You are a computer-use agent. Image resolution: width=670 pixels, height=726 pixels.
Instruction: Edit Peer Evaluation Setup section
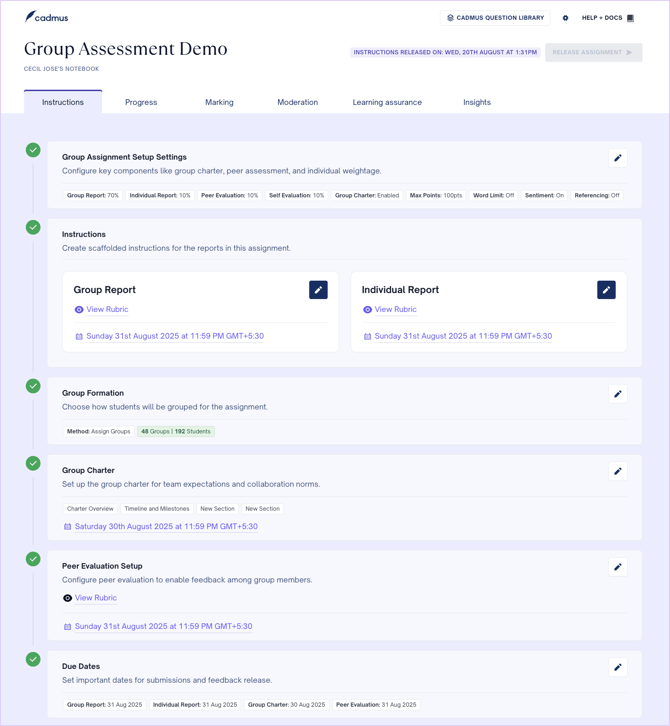pos(618,567)
